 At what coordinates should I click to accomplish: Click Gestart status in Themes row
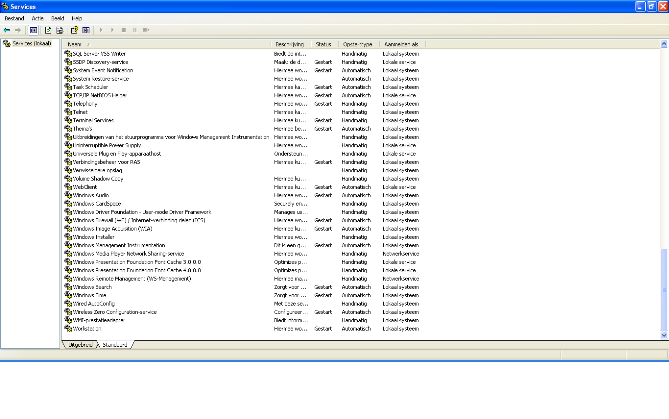(323, 129)
